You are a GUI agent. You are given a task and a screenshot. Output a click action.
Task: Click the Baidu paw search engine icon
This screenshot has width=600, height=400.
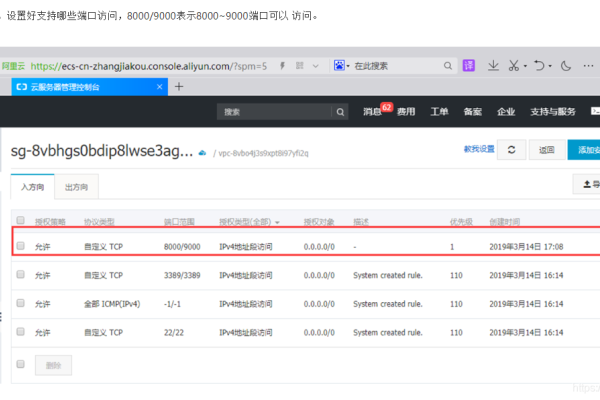[x=339, y=65]
